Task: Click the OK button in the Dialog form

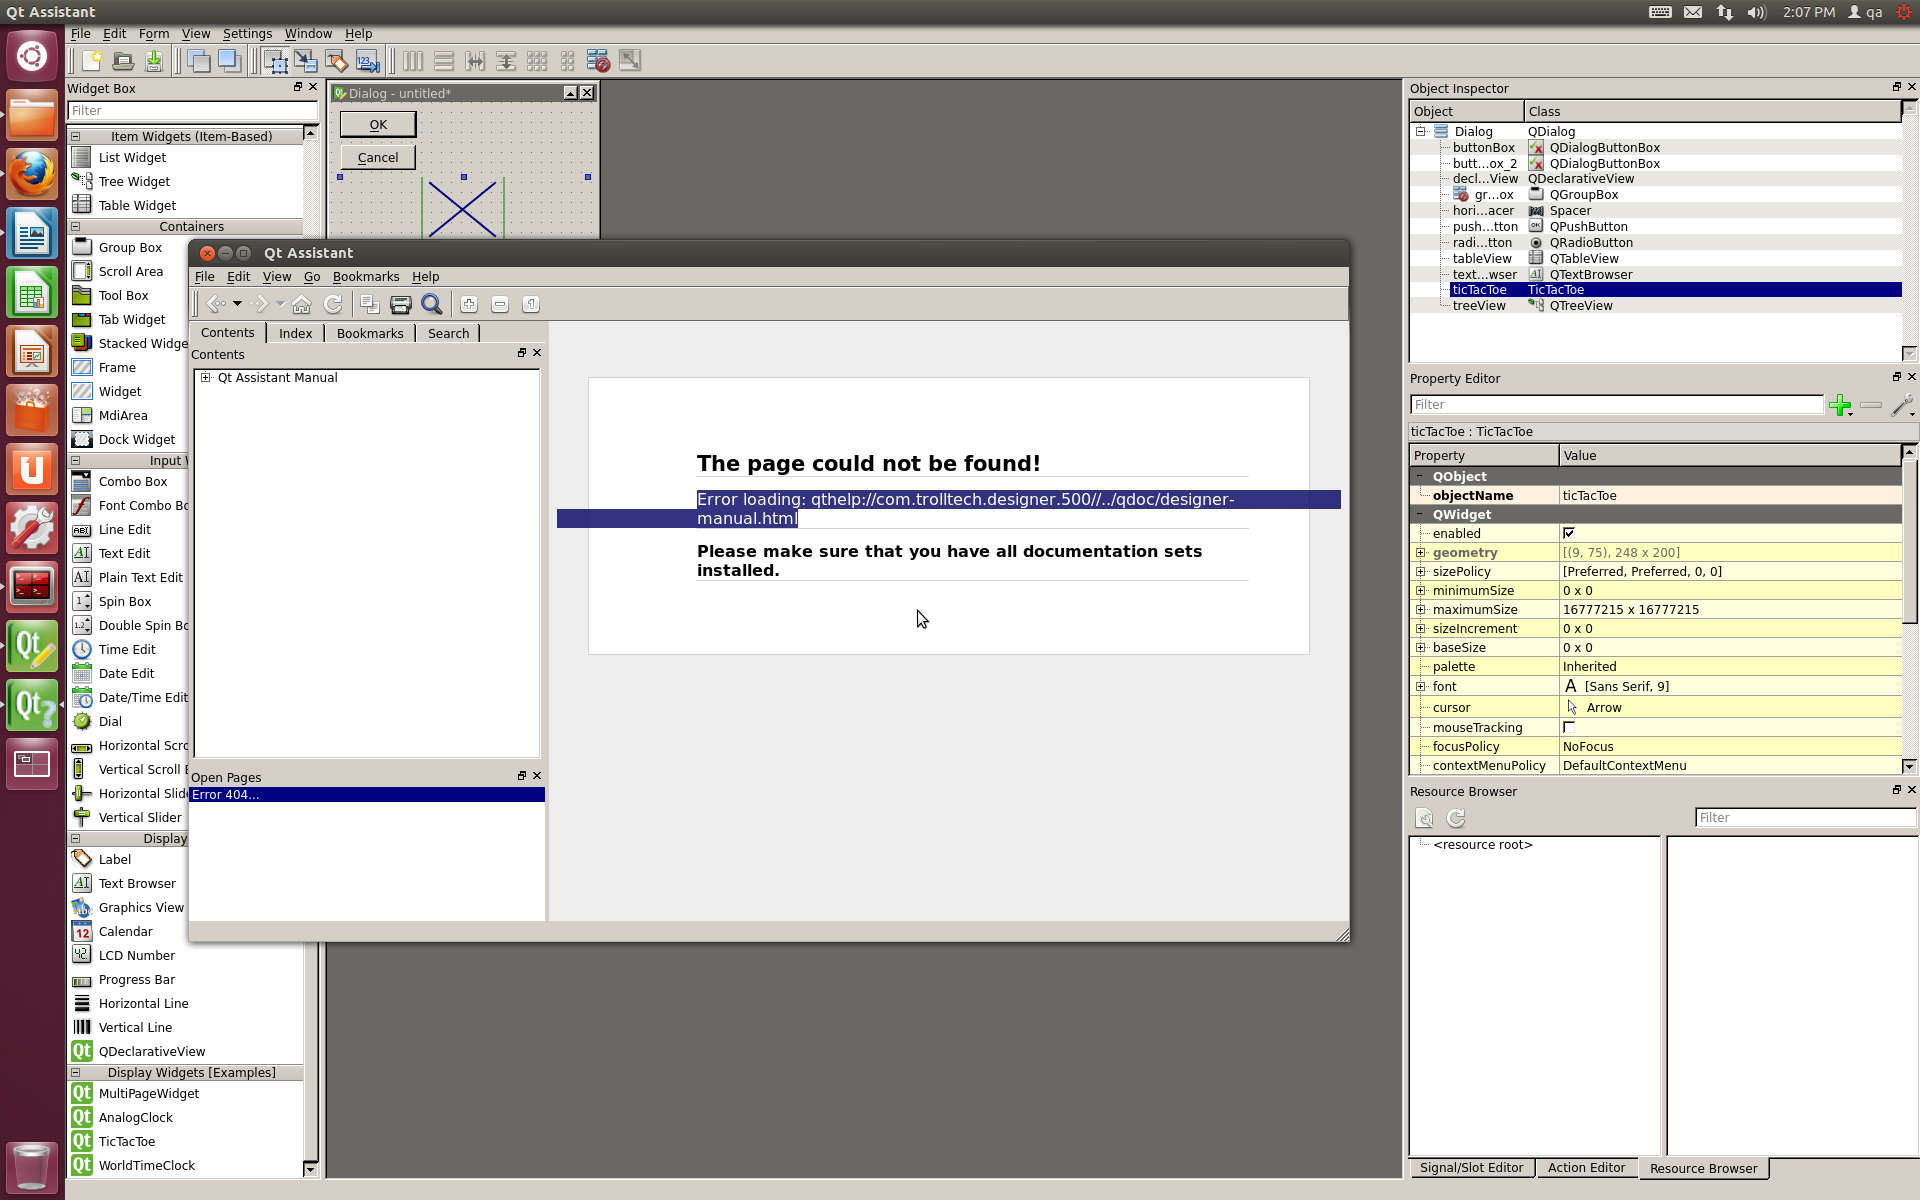Action: (378, 124)
